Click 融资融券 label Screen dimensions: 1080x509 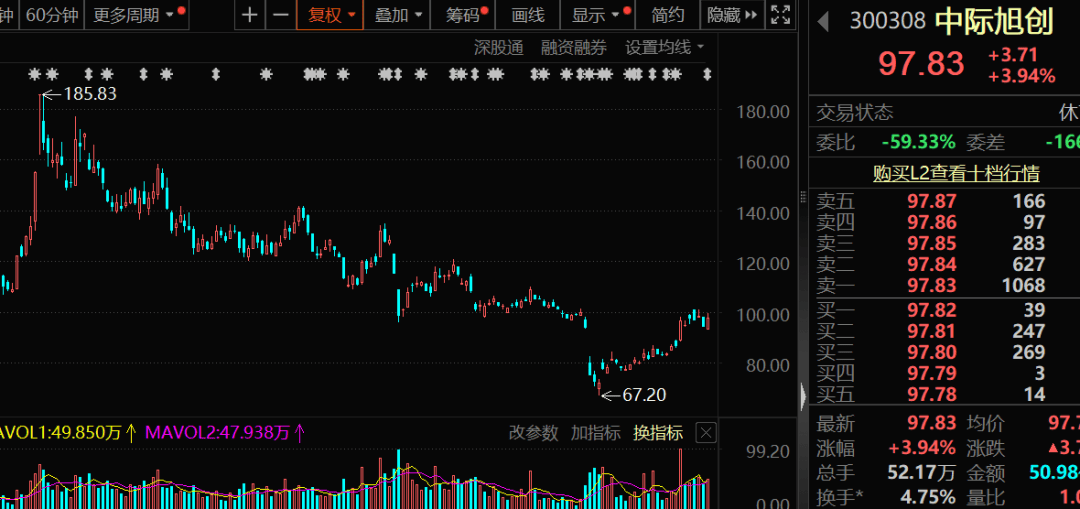pos(574,48)
